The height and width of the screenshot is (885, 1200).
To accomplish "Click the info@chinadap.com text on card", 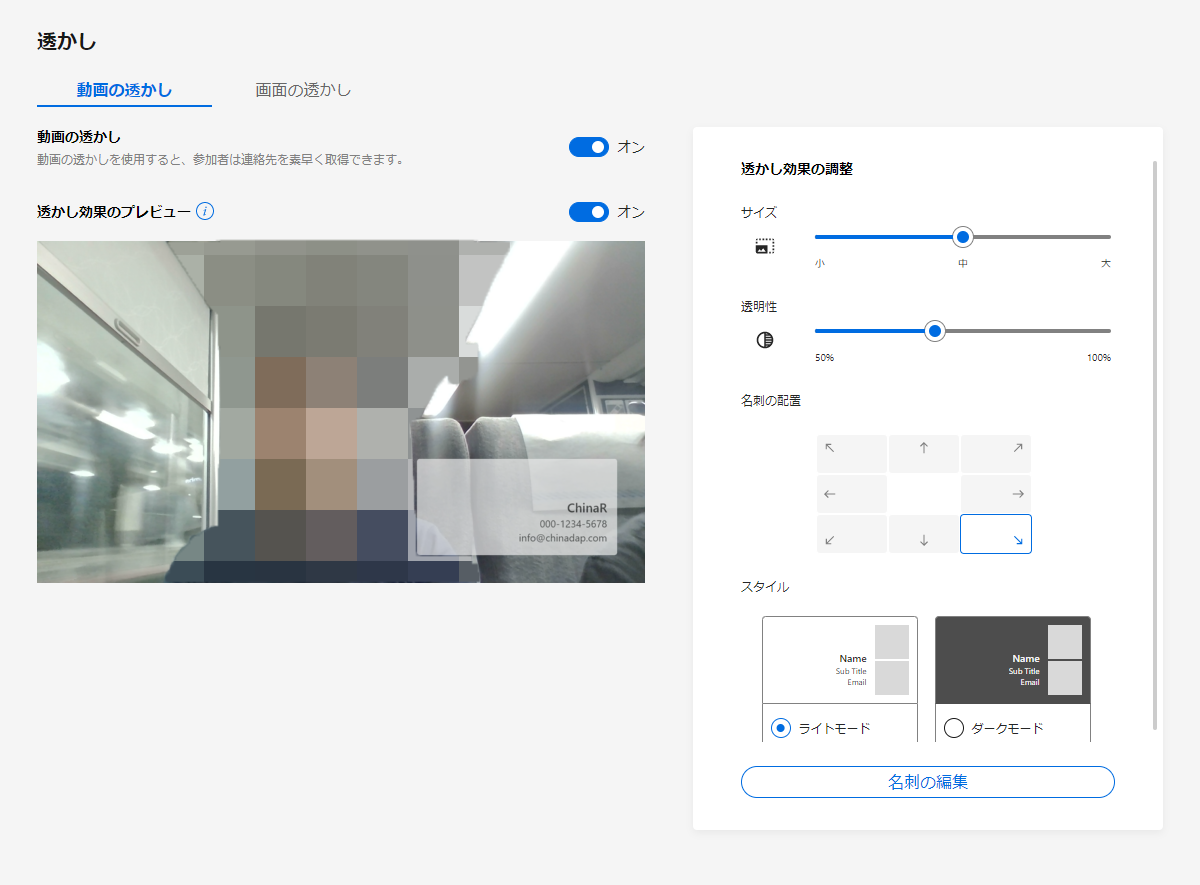I will tap(563, 538).
